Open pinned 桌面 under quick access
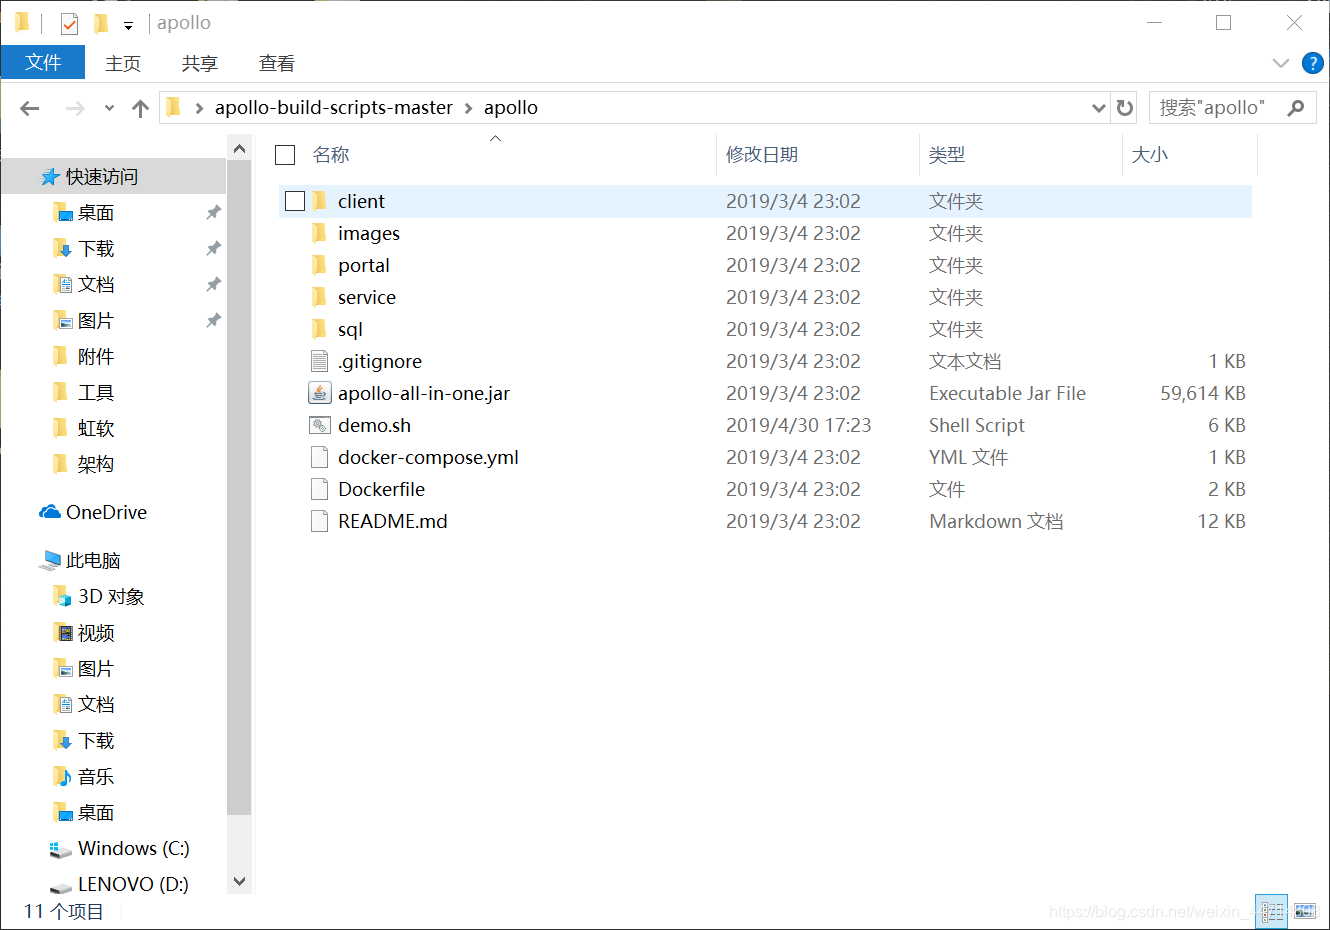 click(x=96, y=213)
